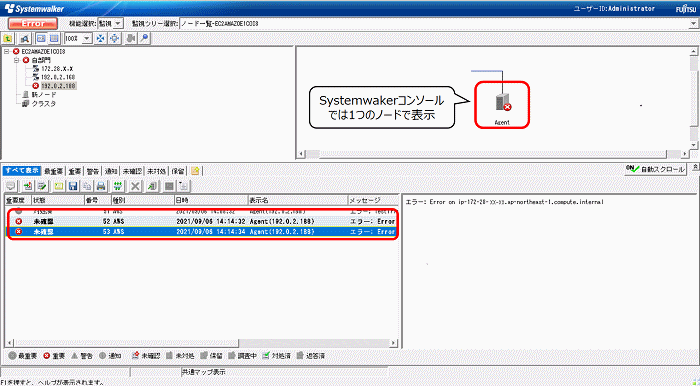This screenshot has height=386, width=700.
Task: Click the 日時 column header
Action: [x=210, y=200]
